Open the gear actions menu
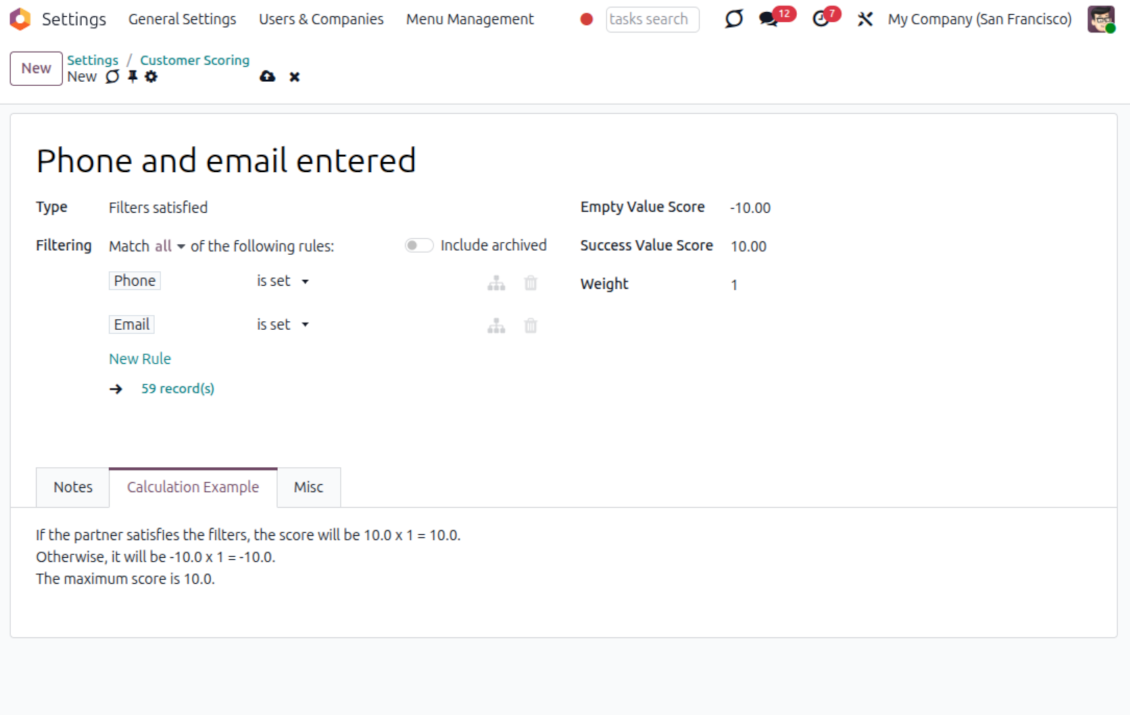Viewport: 1130px width, 715px height. point(151,77)
